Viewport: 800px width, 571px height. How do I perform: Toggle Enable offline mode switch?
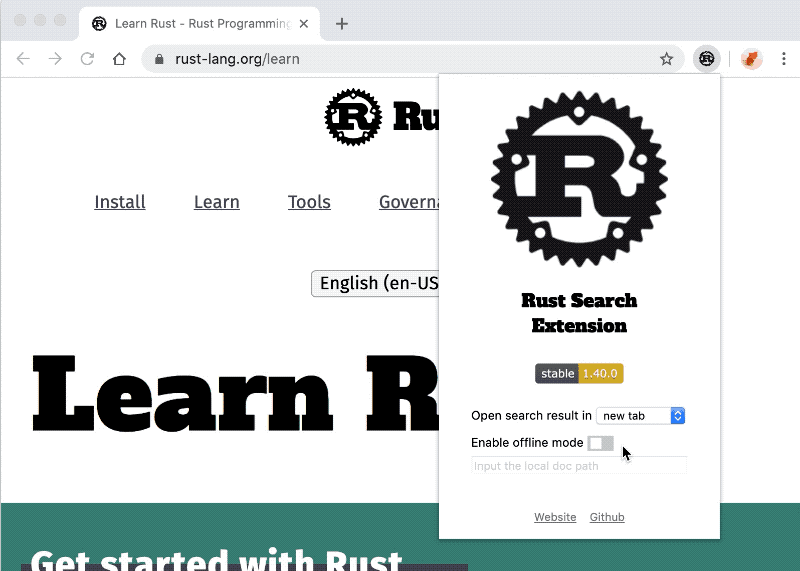pos(601,443)
